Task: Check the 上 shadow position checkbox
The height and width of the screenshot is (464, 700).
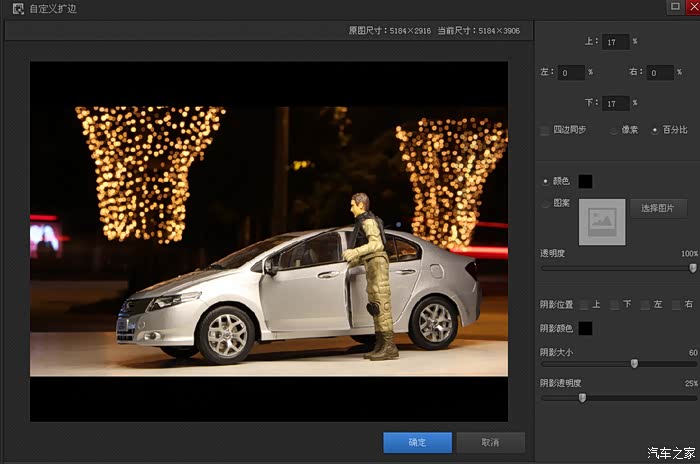Action: (x=585, y=304)
